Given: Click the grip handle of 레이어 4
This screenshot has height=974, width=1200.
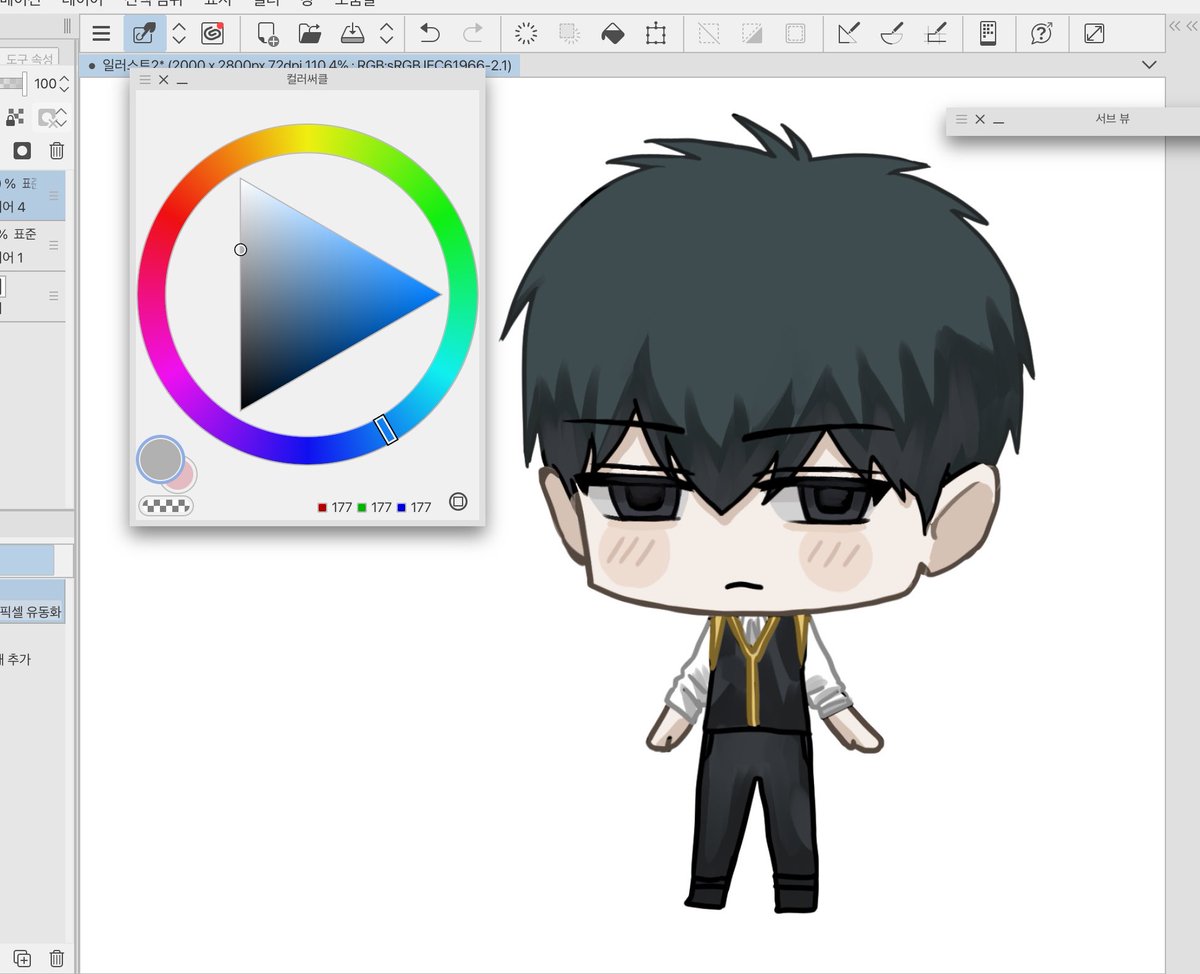Looking at the screenshot, I should coord(54,196).
